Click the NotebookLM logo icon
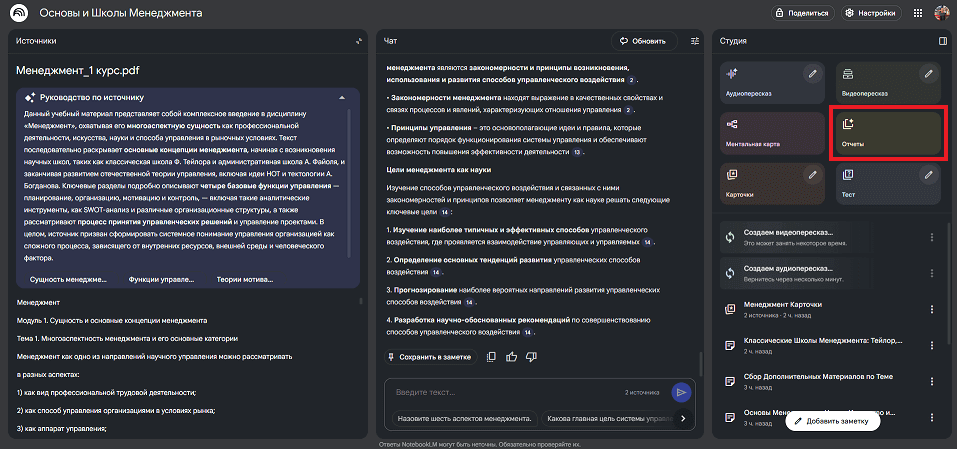This screenshot has width=957, height=449. point(20,13)
